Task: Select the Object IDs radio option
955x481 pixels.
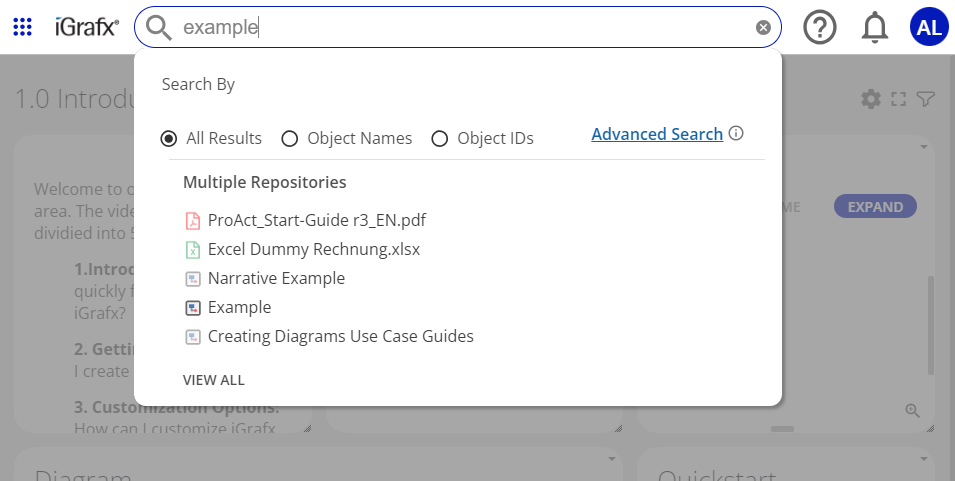Action: [439, 139]
